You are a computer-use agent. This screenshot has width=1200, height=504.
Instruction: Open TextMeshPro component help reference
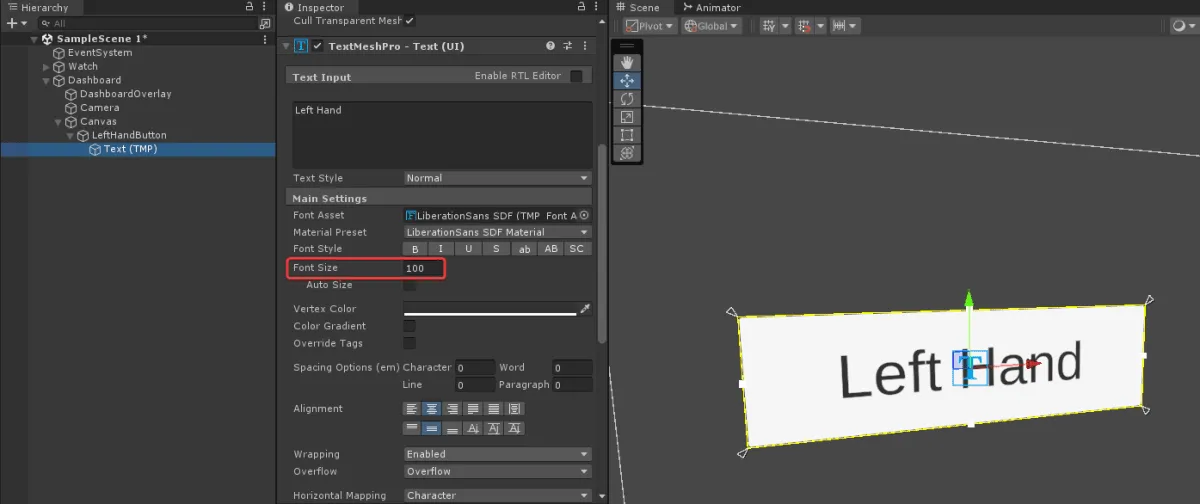[x=550, y=46]
